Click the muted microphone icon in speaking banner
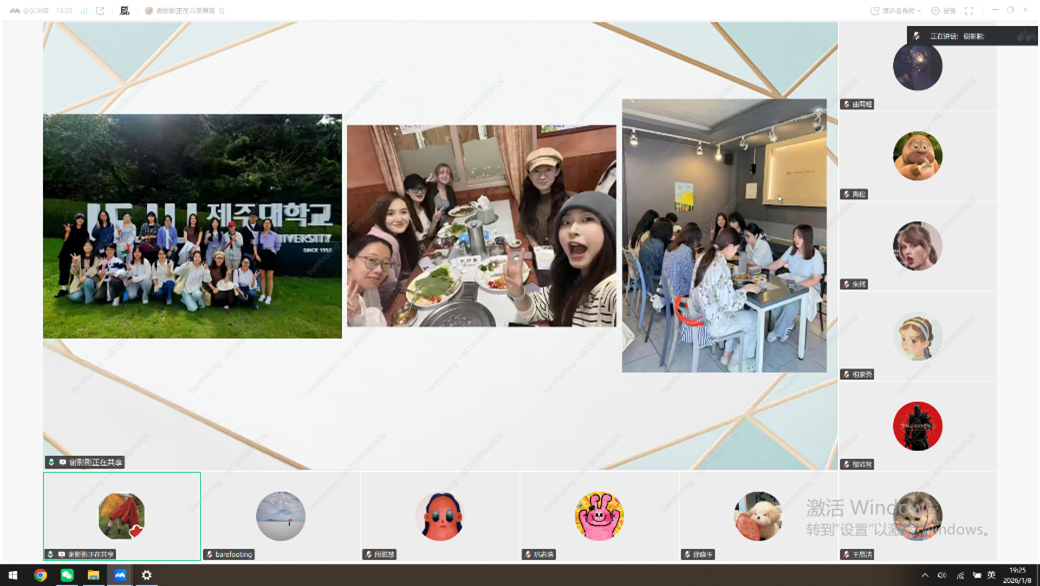 pyautogui.click(x=917, y=36)
